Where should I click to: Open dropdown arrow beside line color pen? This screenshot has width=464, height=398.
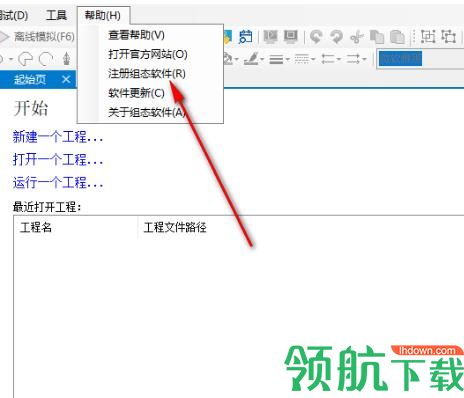262,60
